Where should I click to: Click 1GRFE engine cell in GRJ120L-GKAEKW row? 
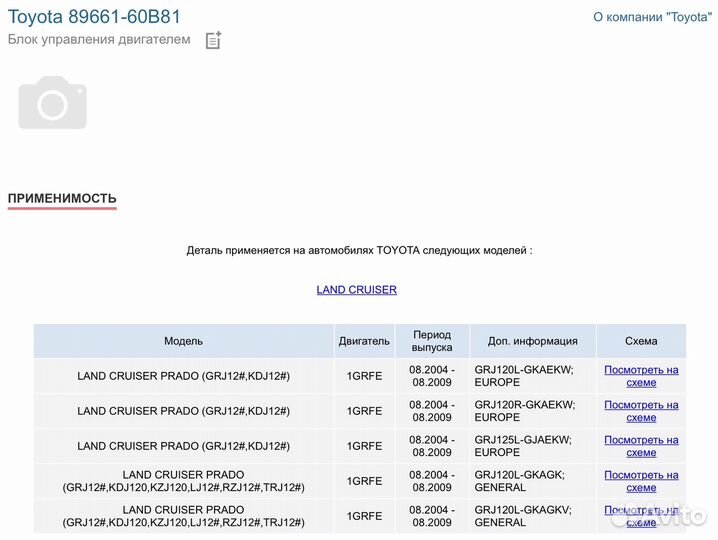click(x=364, y=376)
